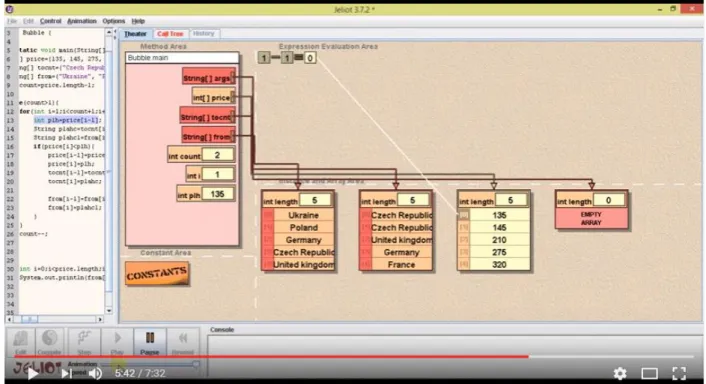
Task: Click Ukraine in the first array
Action: pyautogui.click(x=303, y=215)
